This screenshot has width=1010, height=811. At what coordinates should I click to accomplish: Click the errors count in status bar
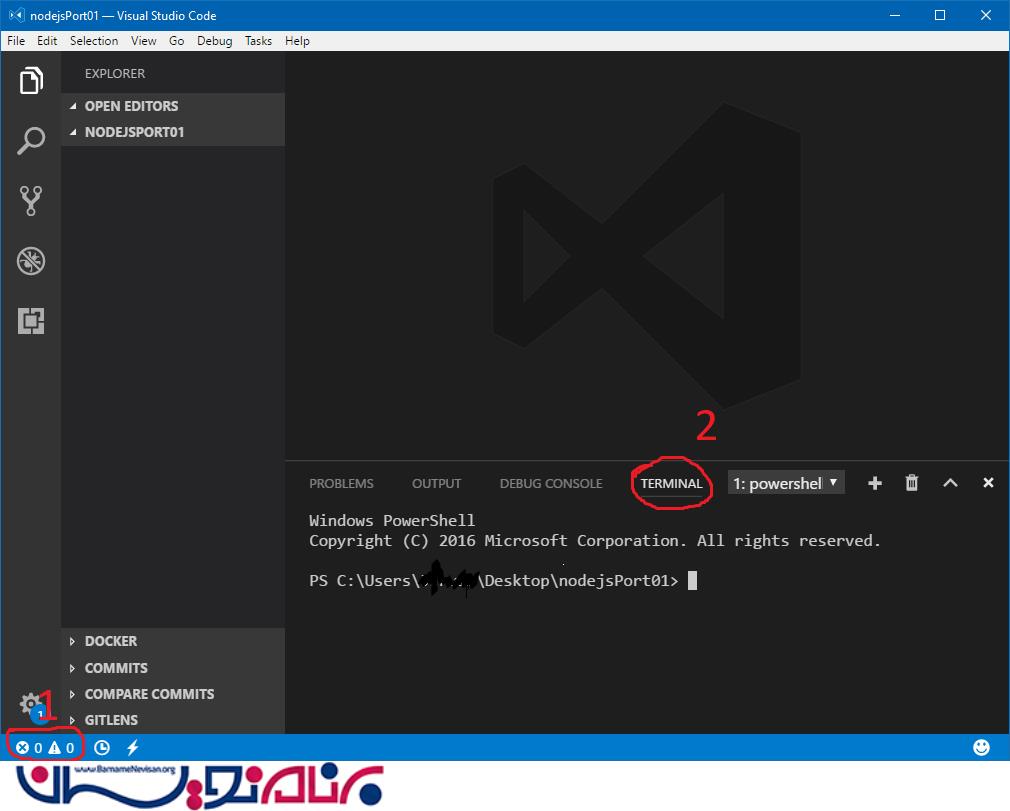pyautogui.click(x=29, y=748)
